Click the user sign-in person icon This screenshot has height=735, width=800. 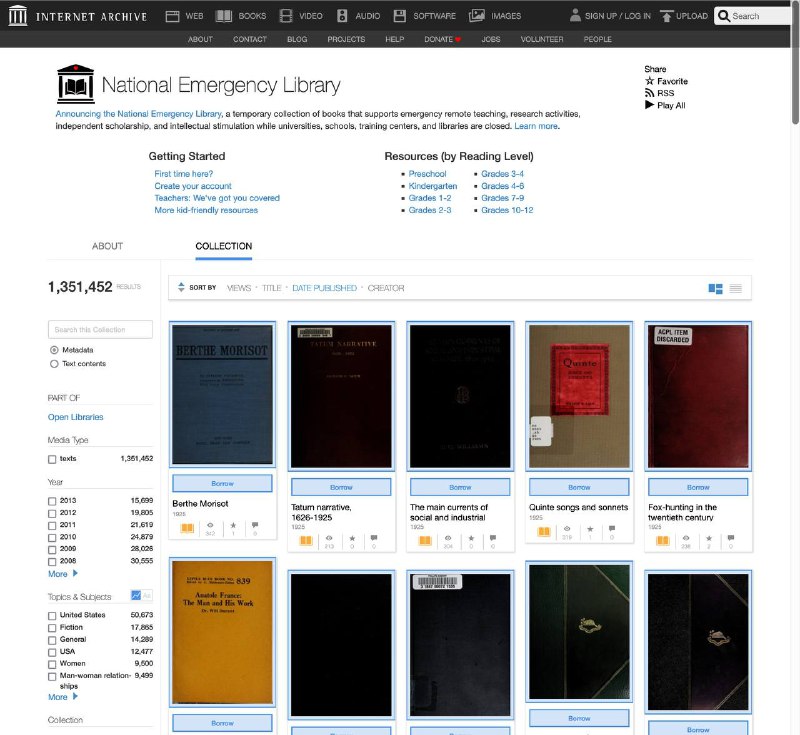575,15
